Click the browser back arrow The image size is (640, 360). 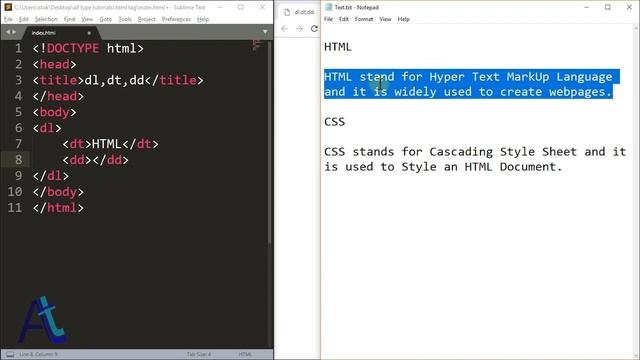(284, 29)
